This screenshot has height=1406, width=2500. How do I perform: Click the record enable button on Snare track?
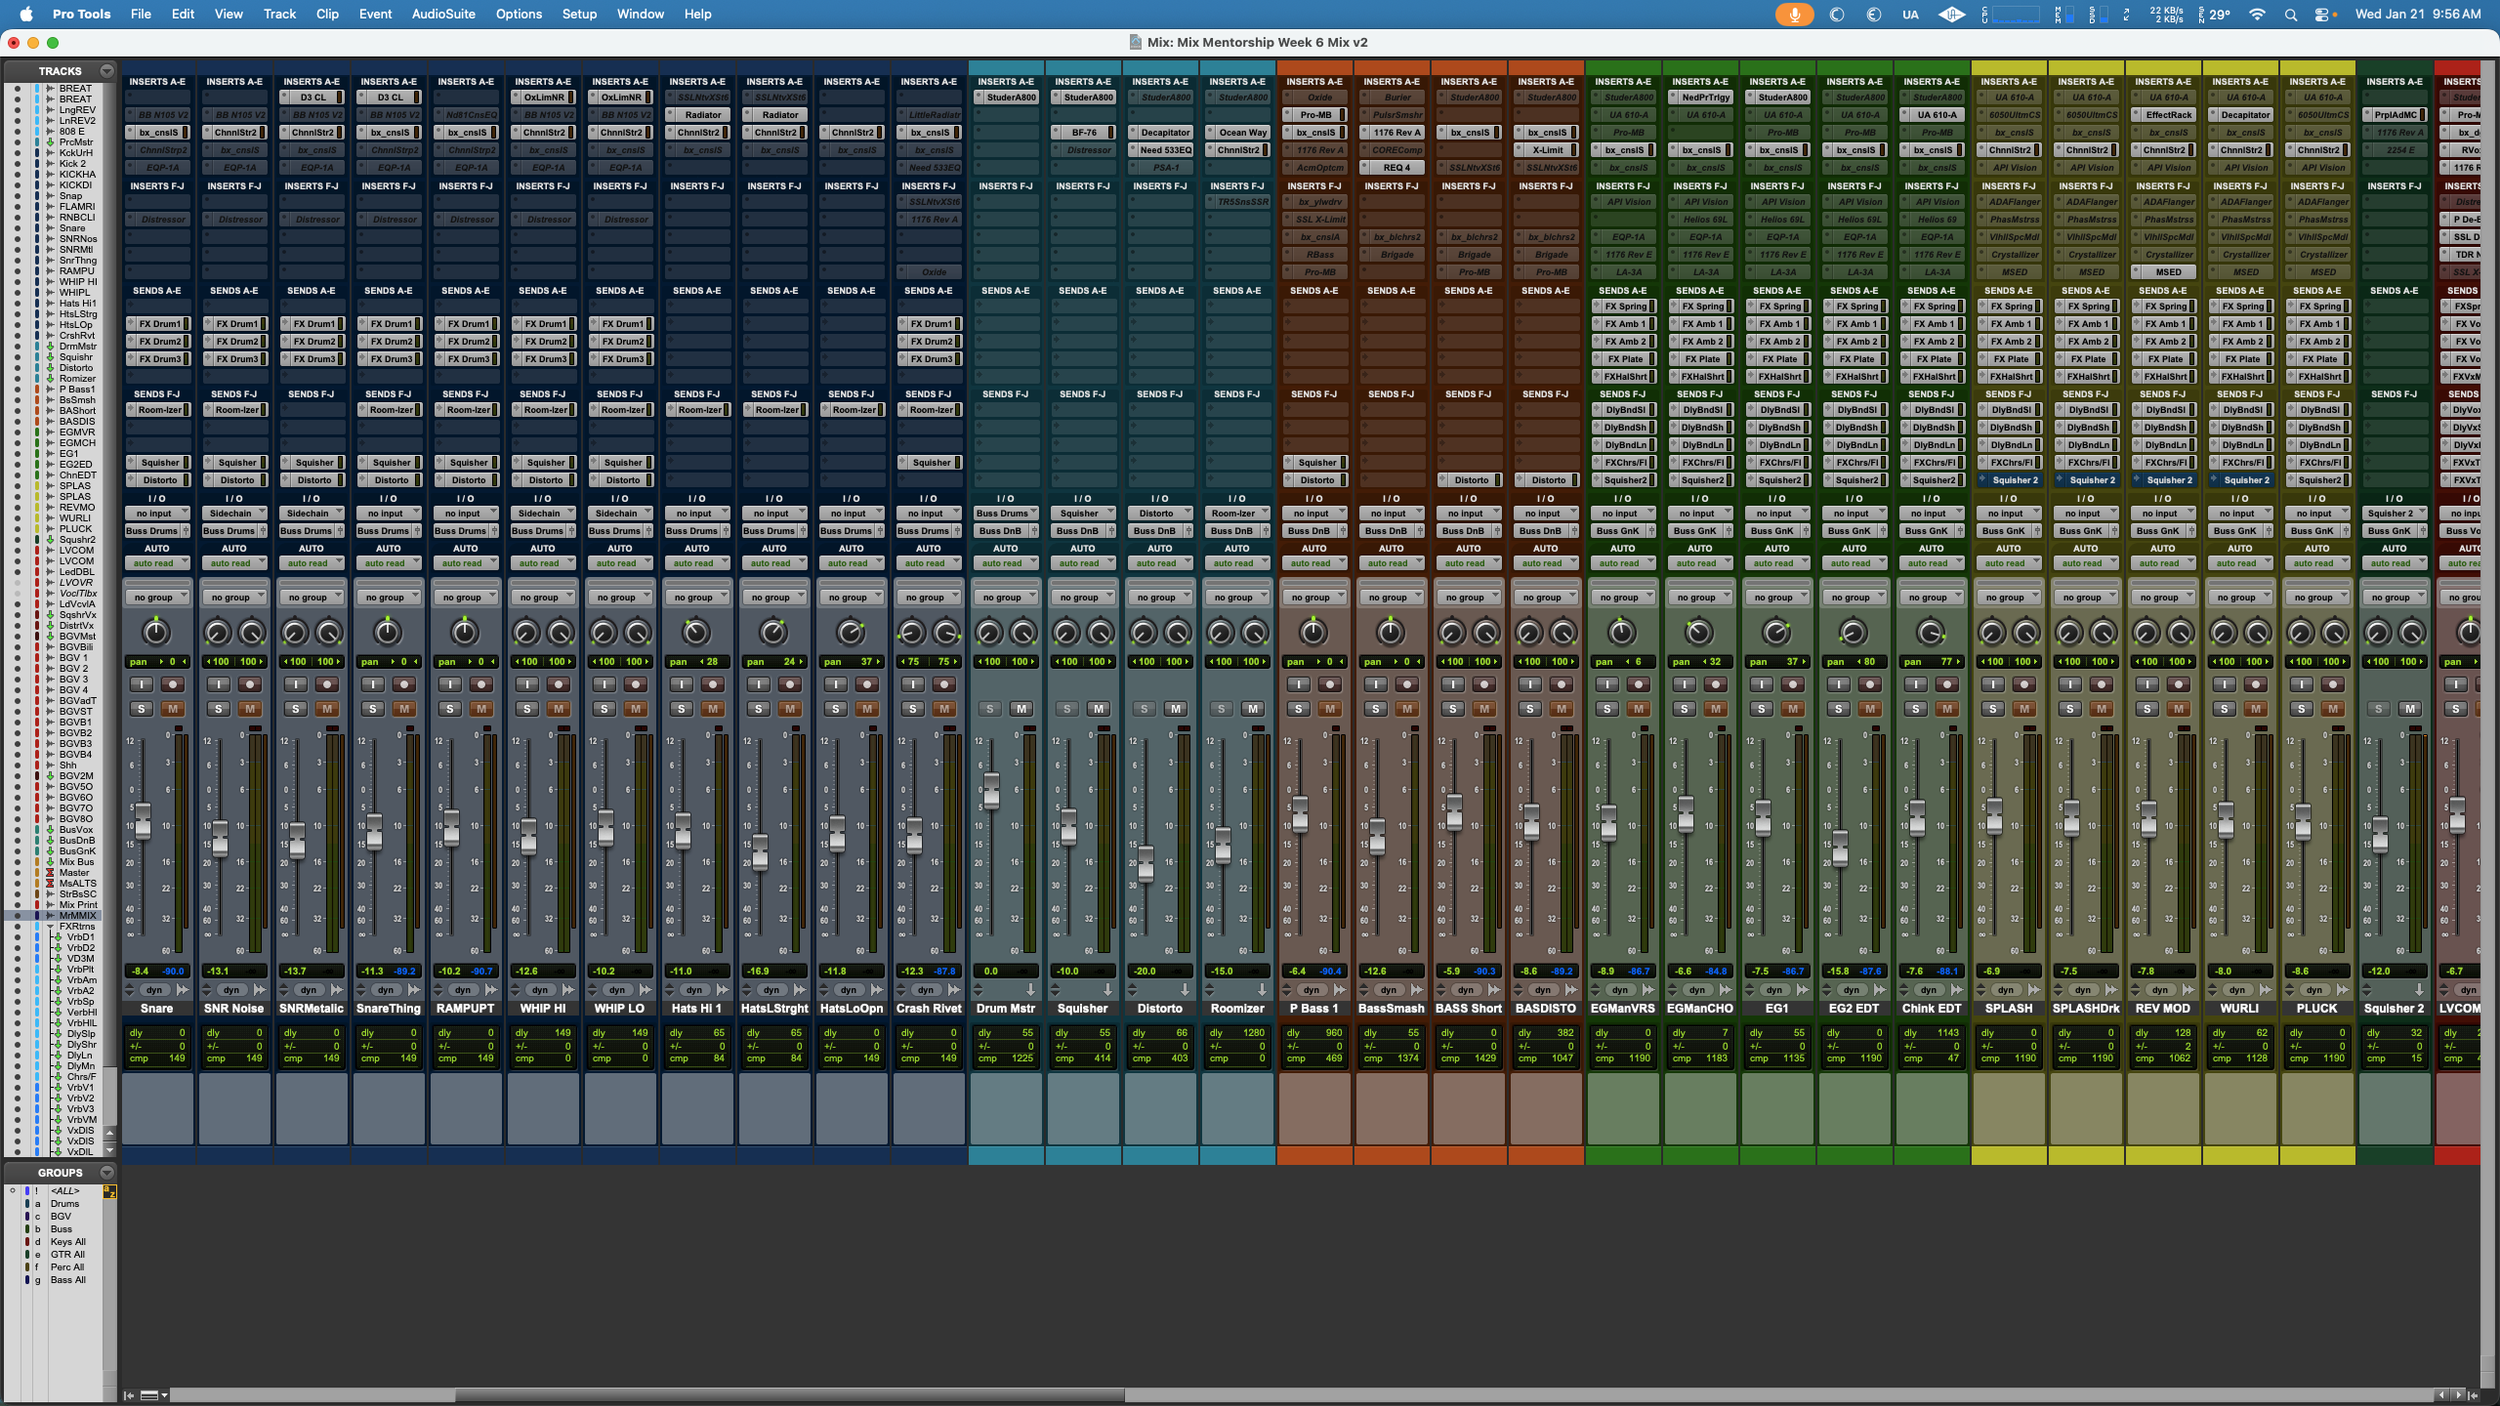click(x=172, y=685)
